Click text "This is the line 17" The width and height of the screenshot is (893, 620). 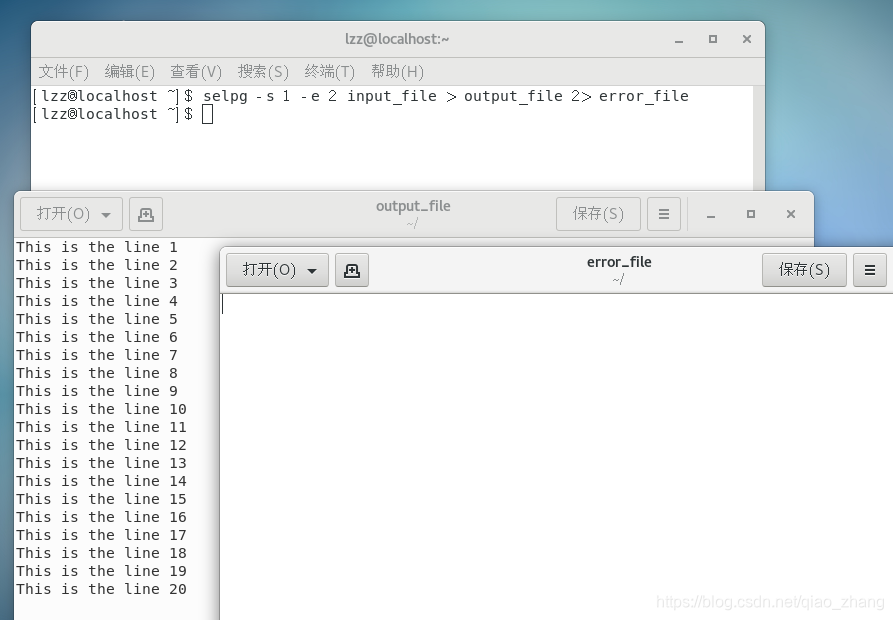101,535
